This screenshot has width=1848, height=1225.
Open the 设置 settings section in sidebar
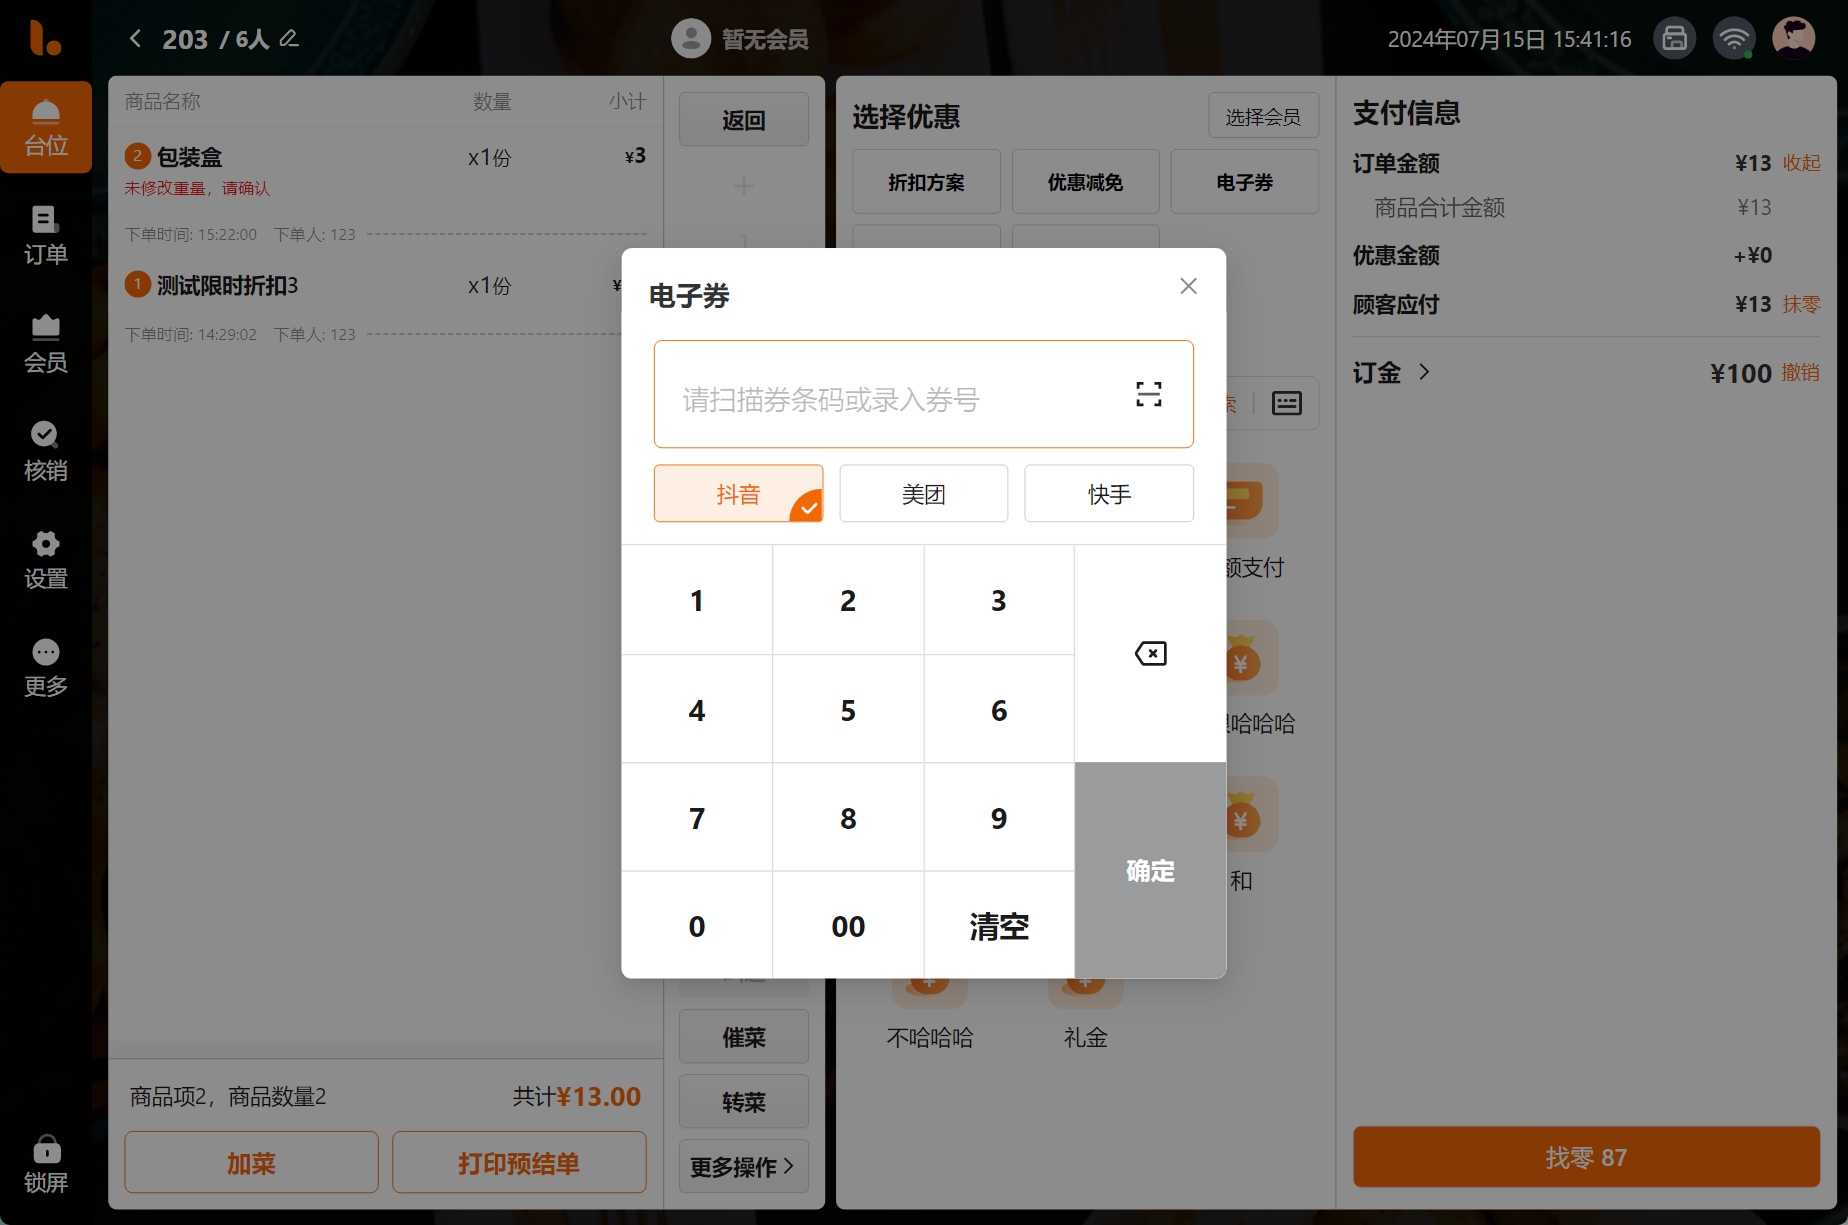(x=46, y=560)
